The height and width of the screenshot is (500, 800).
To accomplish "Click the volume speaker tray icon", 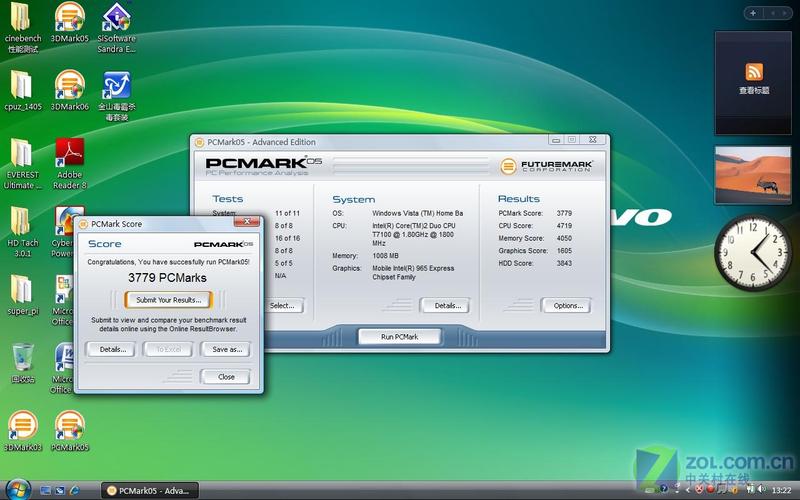I will click(x=762, y=489).
